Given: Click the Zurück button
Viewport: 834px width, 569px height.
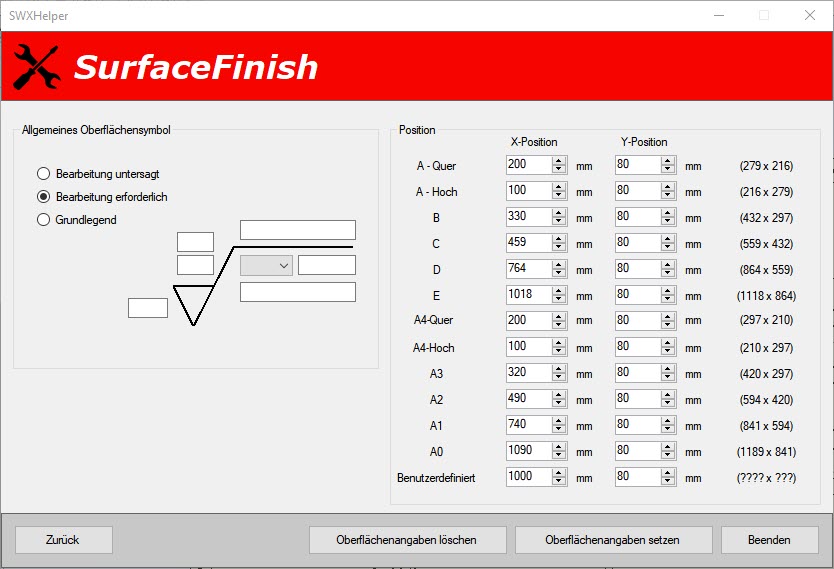Looking at the screenshot, I should [64, 540].
